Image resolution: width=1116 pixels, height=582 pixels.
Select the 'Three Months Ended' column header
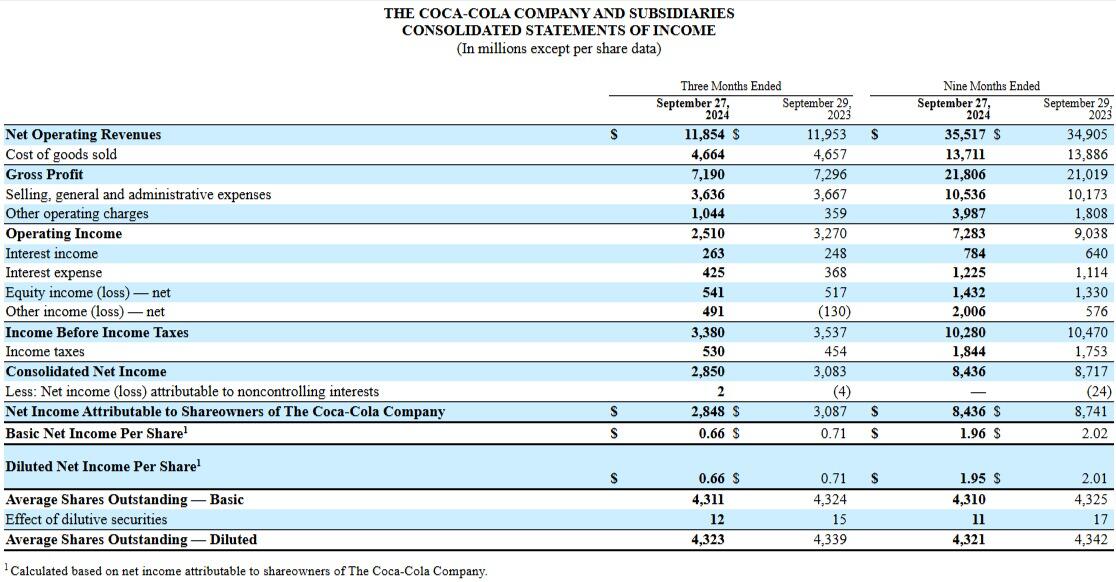(731, 86)
